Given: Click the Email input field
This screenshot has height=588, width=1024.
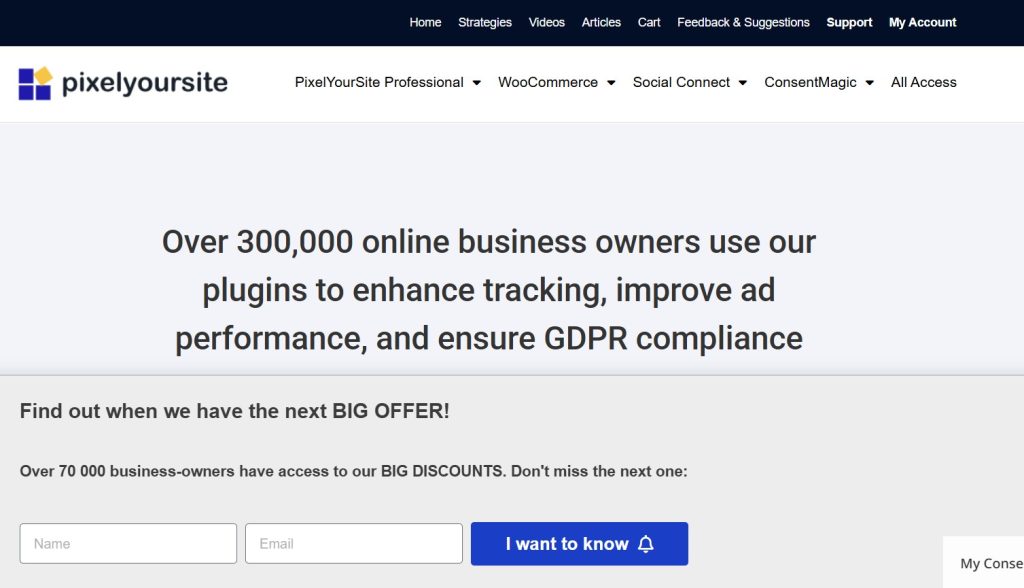Looking at the screenshot, I should pos(353,543).
